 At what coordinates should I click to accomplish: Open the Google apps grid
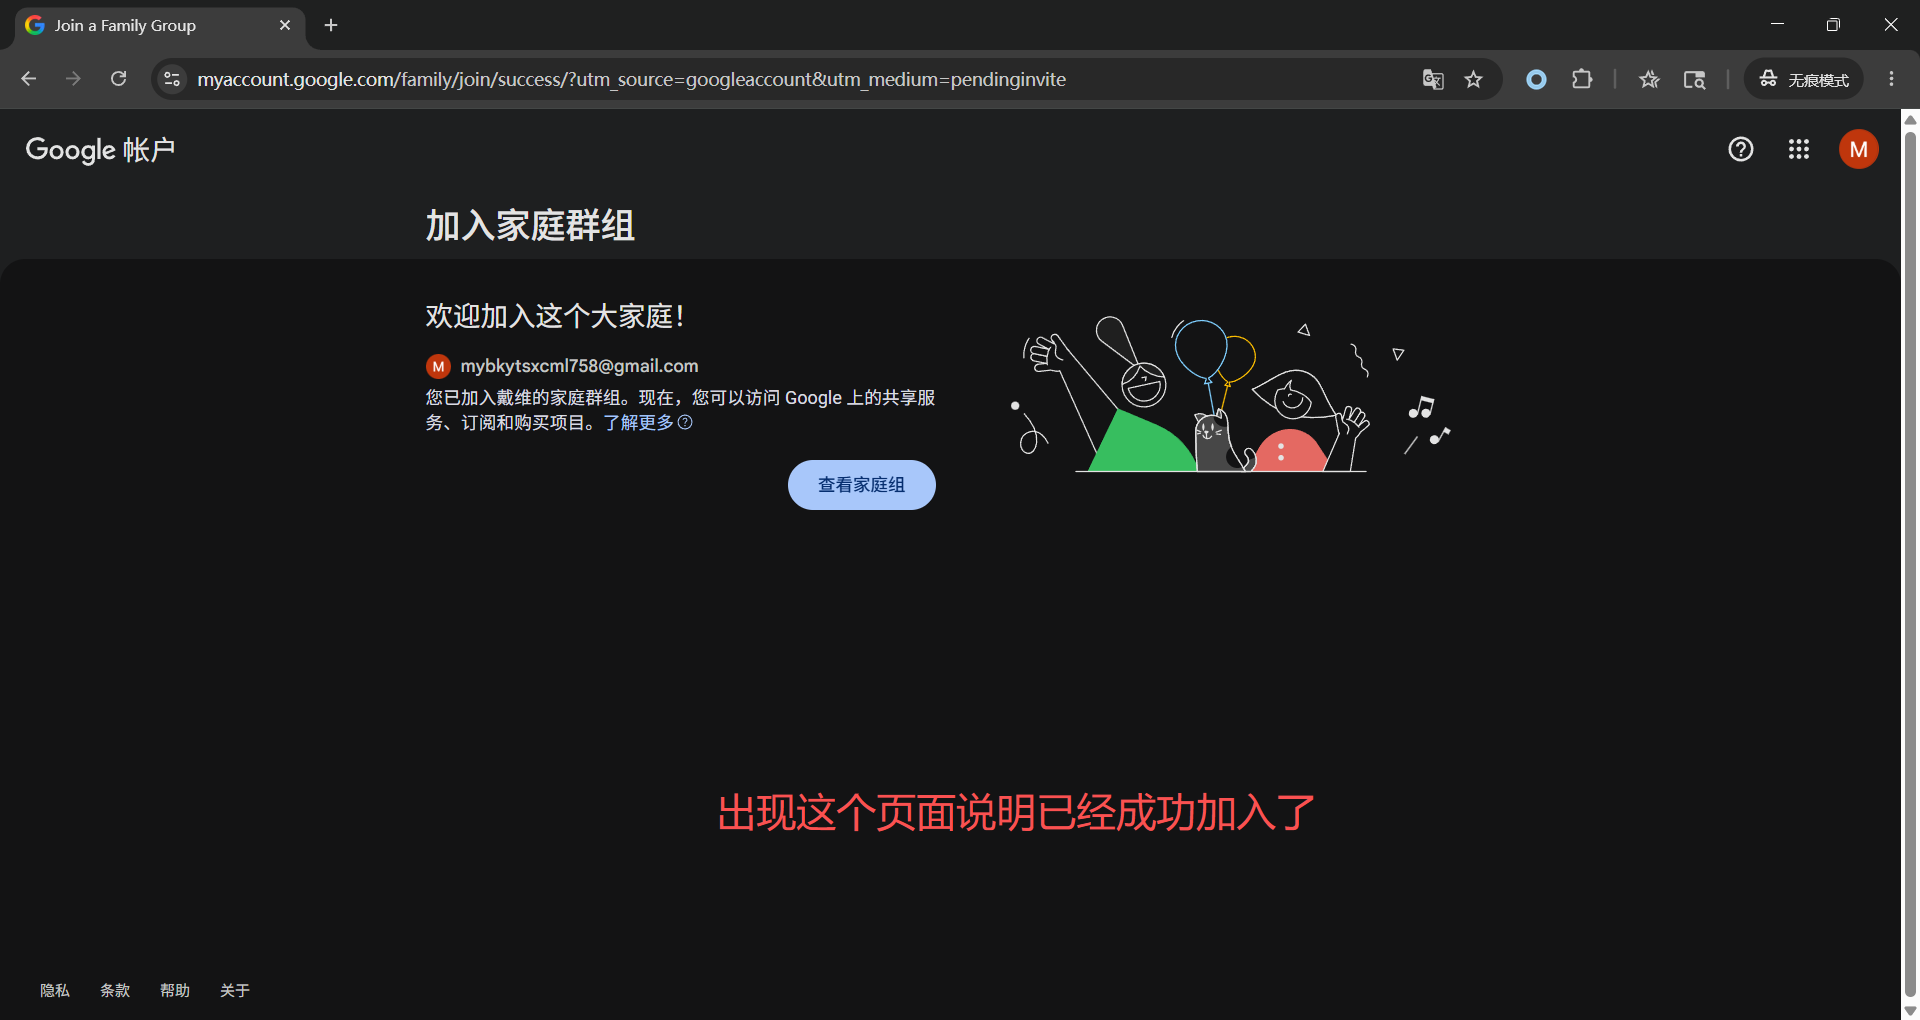[x=1799, y=149]
